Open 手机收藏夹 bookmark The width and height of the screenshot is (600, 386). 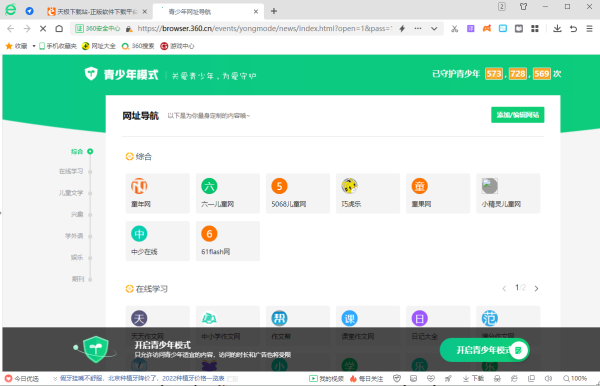[x=58, y=46]
